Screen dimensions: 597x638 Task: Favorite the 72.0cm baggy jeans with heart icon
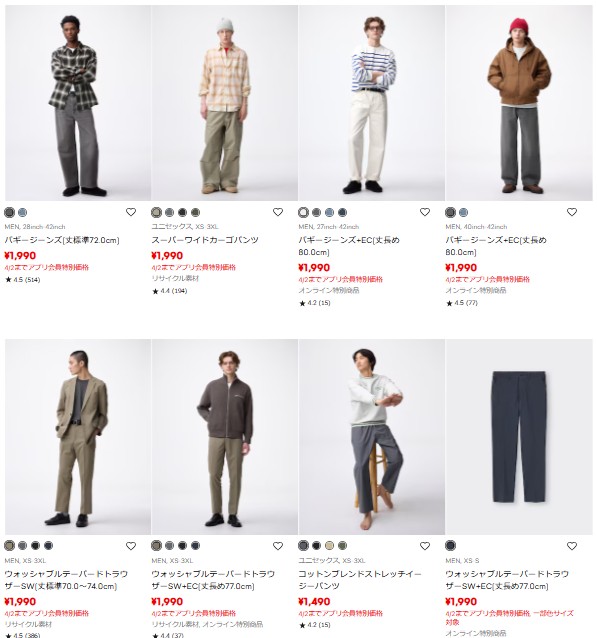pos(131,212)
